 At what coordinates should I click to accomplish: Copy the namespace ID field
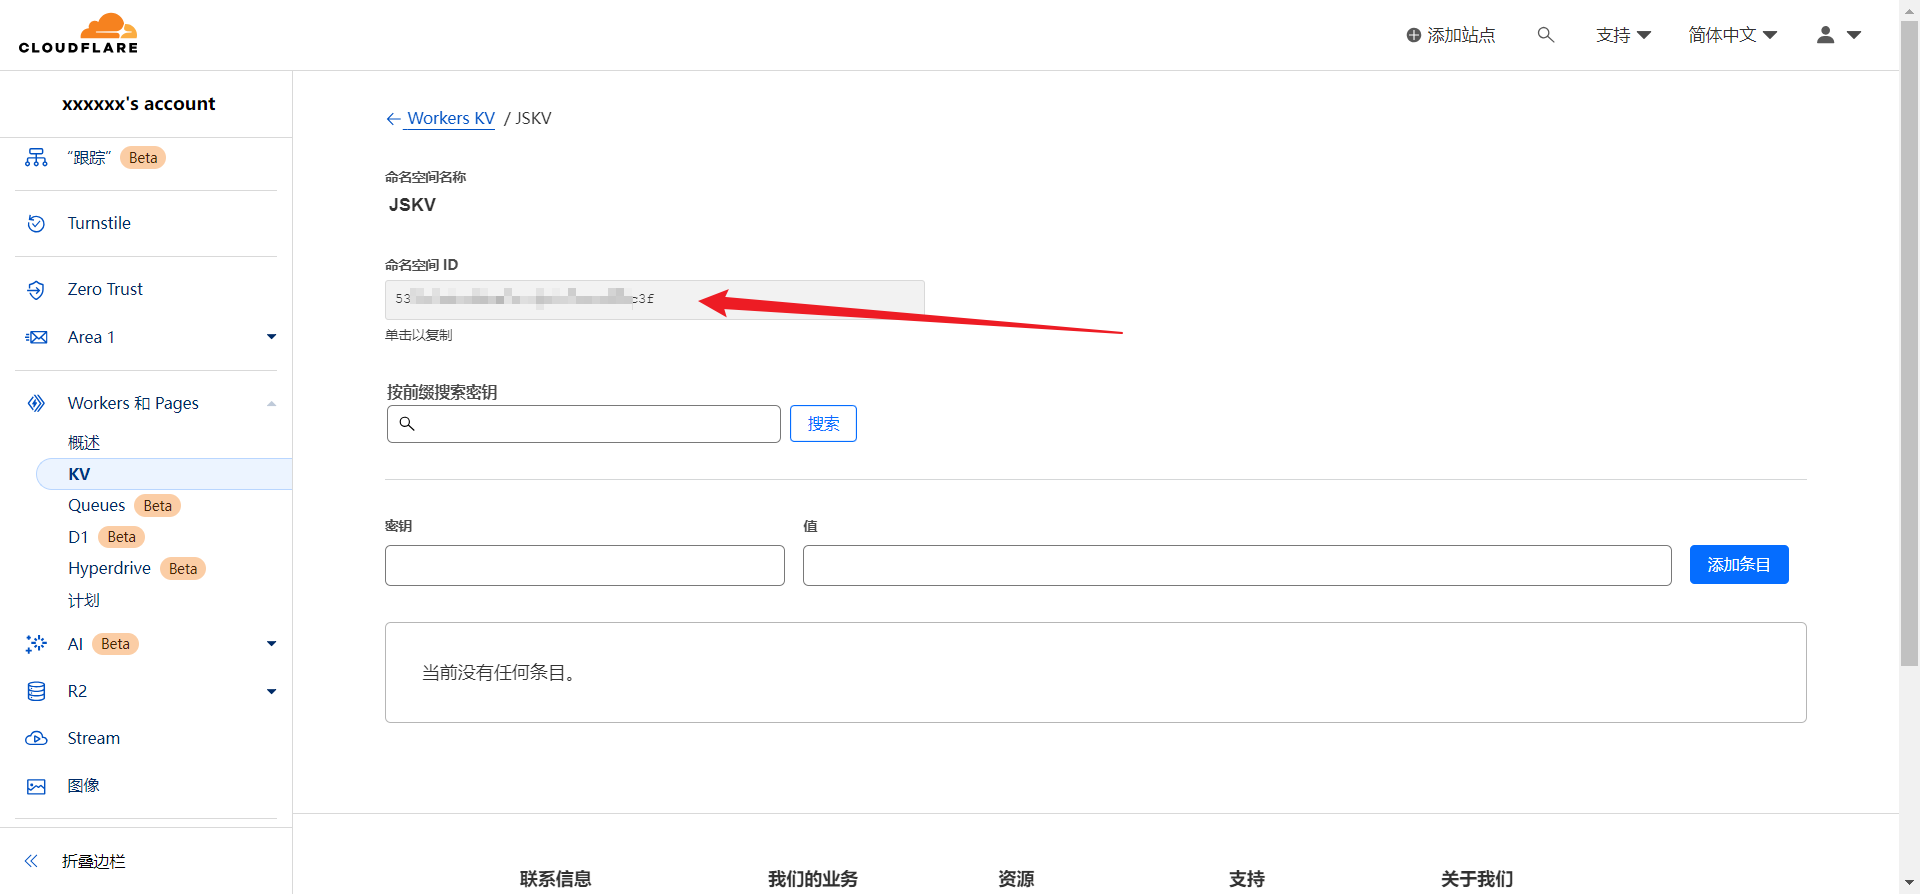[x=655, y=300]
